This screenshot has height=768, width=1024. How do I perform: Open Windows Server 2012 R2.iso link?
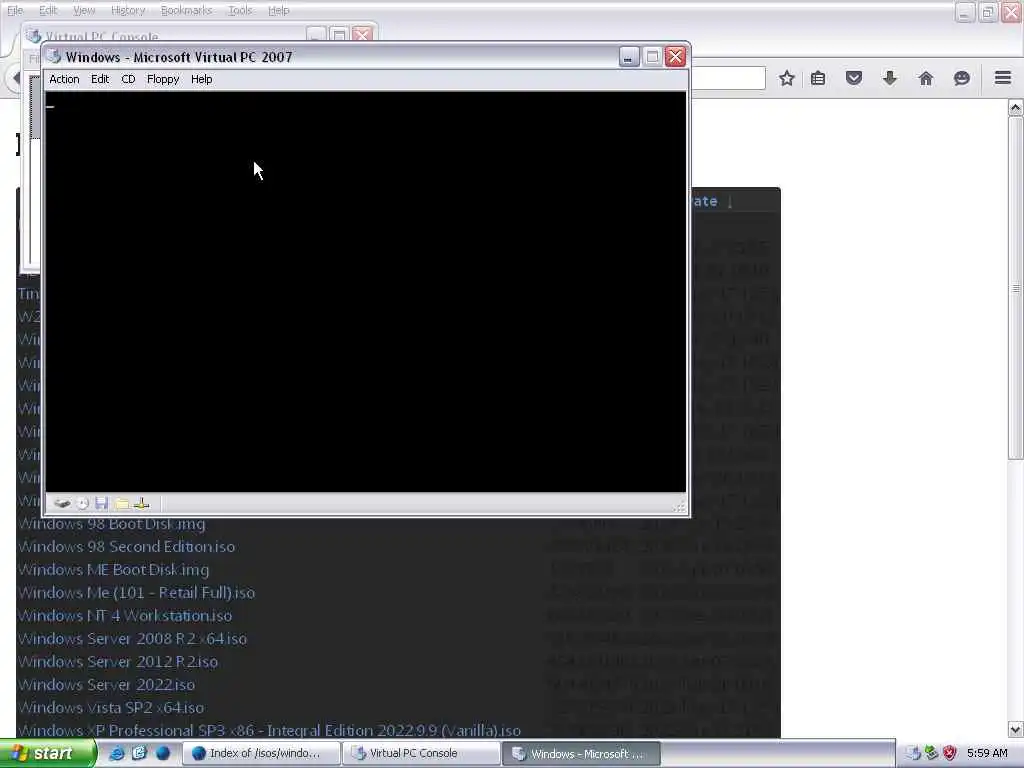pyautogui.click(x=118, y=662)
